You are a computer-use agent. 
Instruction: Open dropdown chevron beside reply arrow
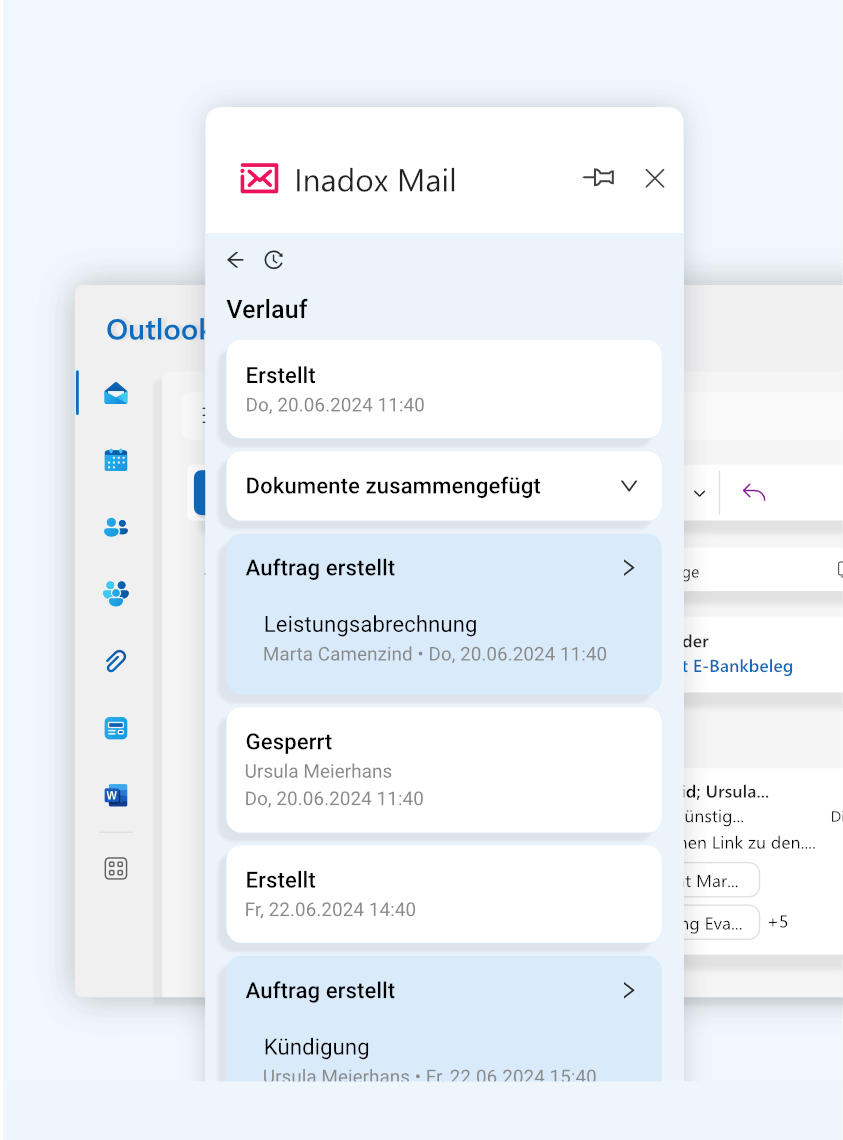699,494
